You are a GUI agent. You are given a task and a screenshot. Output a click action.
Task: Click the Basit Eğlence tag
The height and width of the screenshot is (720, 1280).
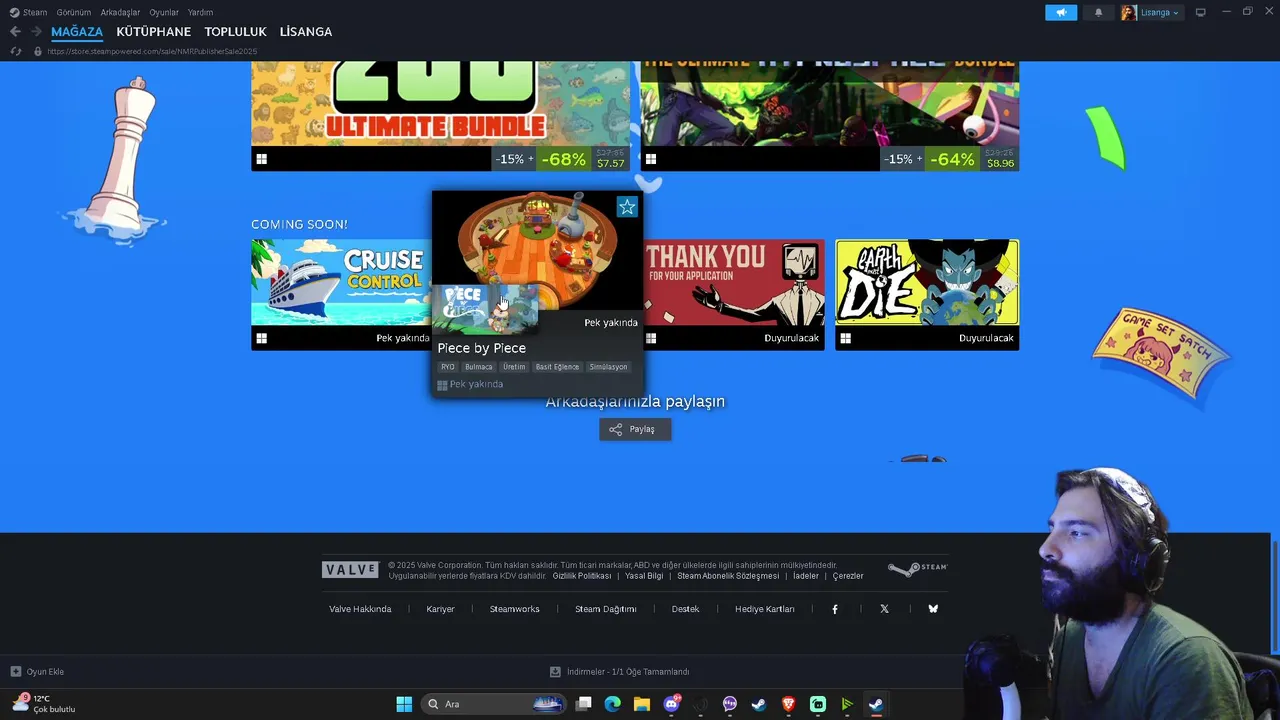click(557, 367)
